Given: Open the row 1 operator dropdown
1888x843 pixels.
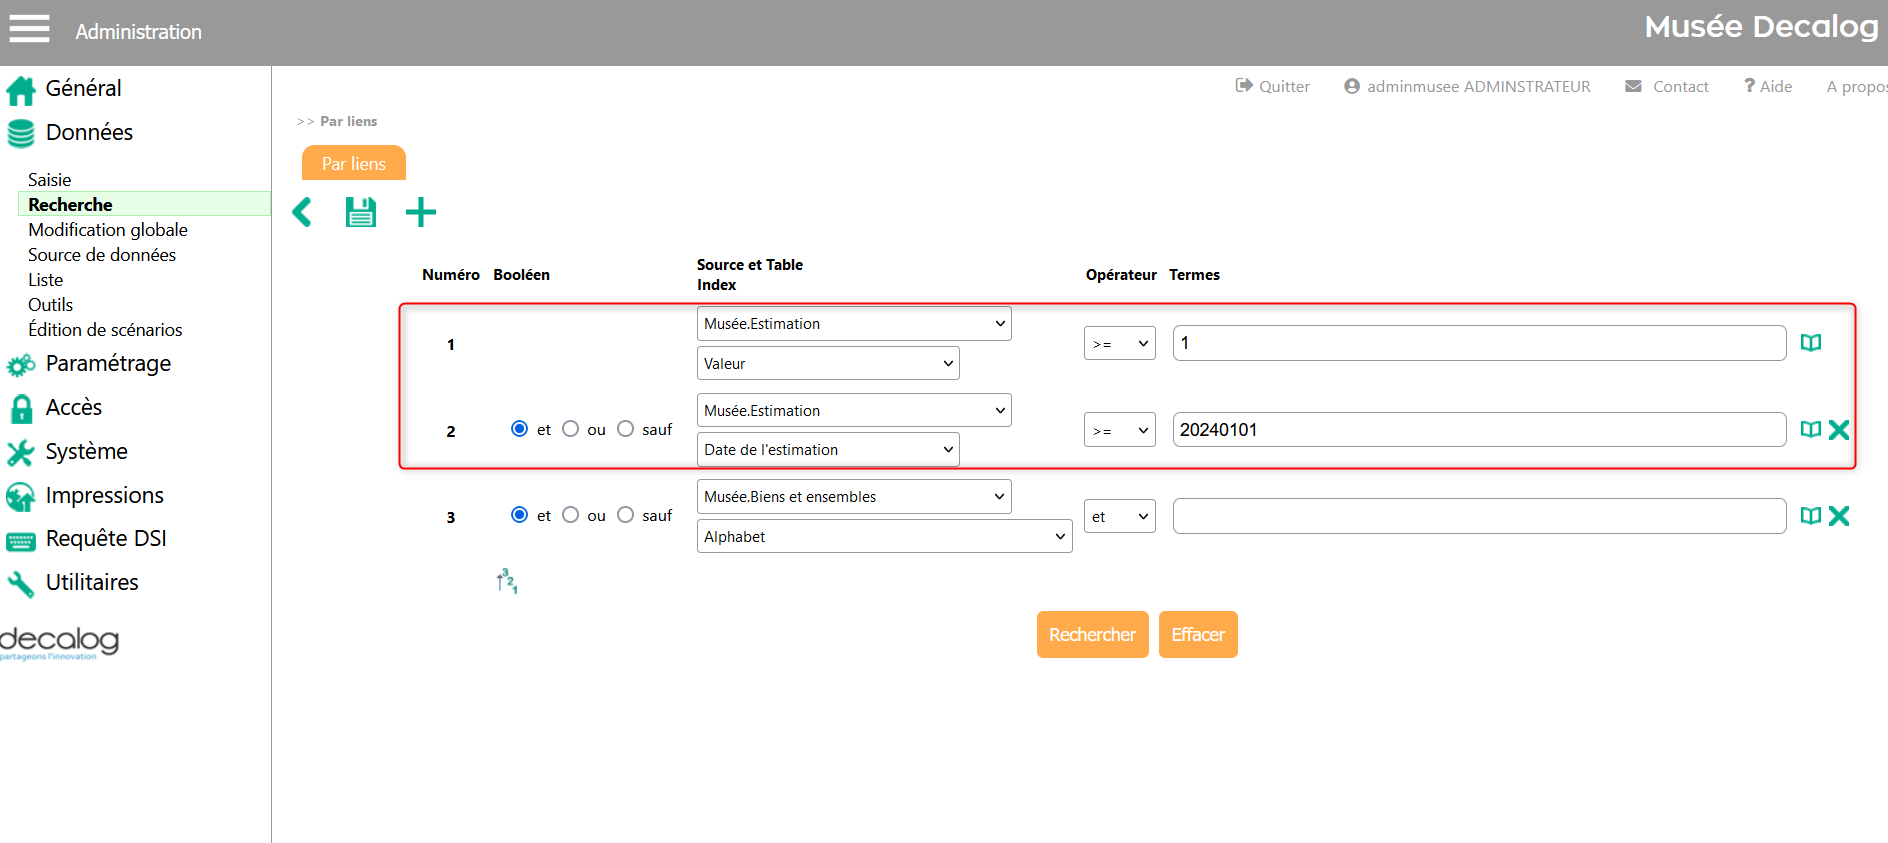Looking at the screenshot, I should click(1119, 344).
